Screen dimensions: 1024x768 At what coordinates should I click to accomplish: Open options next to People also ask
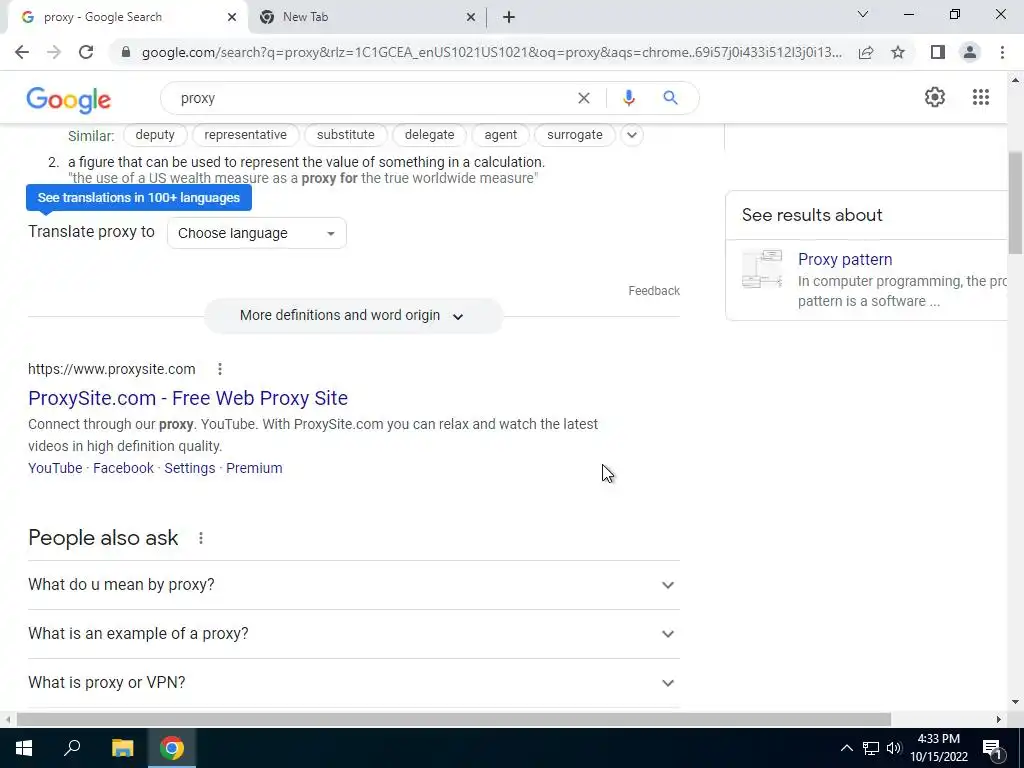tap(201, 538)
